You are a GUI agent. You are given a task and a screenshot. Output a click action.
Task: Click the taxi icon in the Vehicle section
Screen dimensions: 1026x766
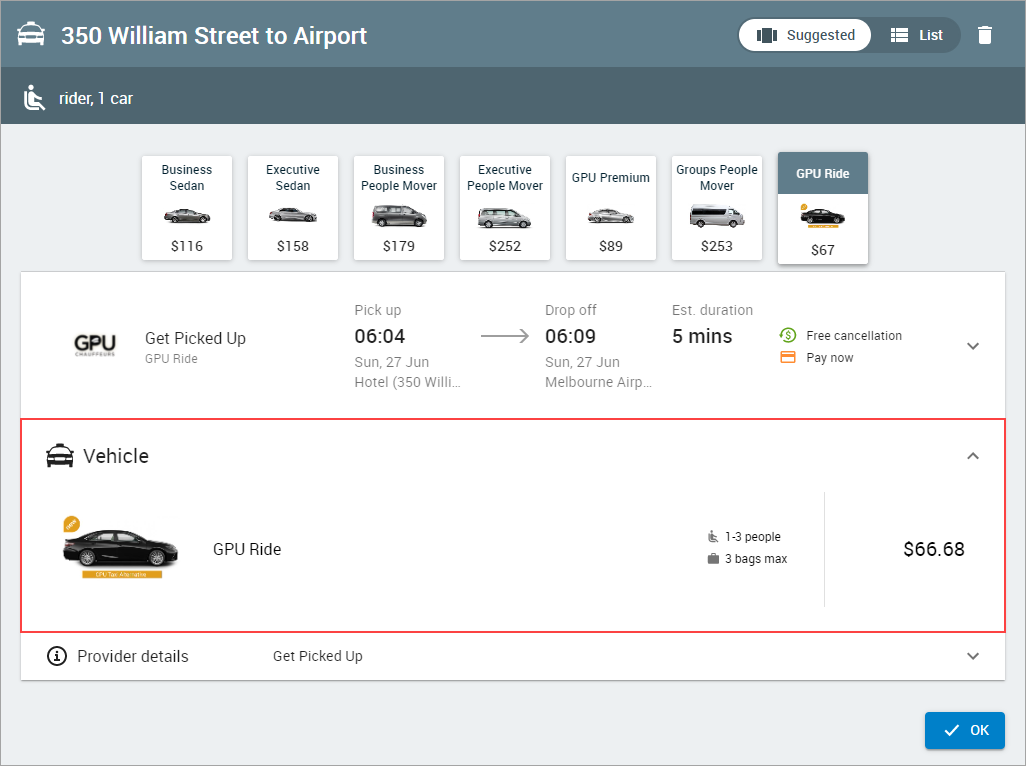point(60,456)
